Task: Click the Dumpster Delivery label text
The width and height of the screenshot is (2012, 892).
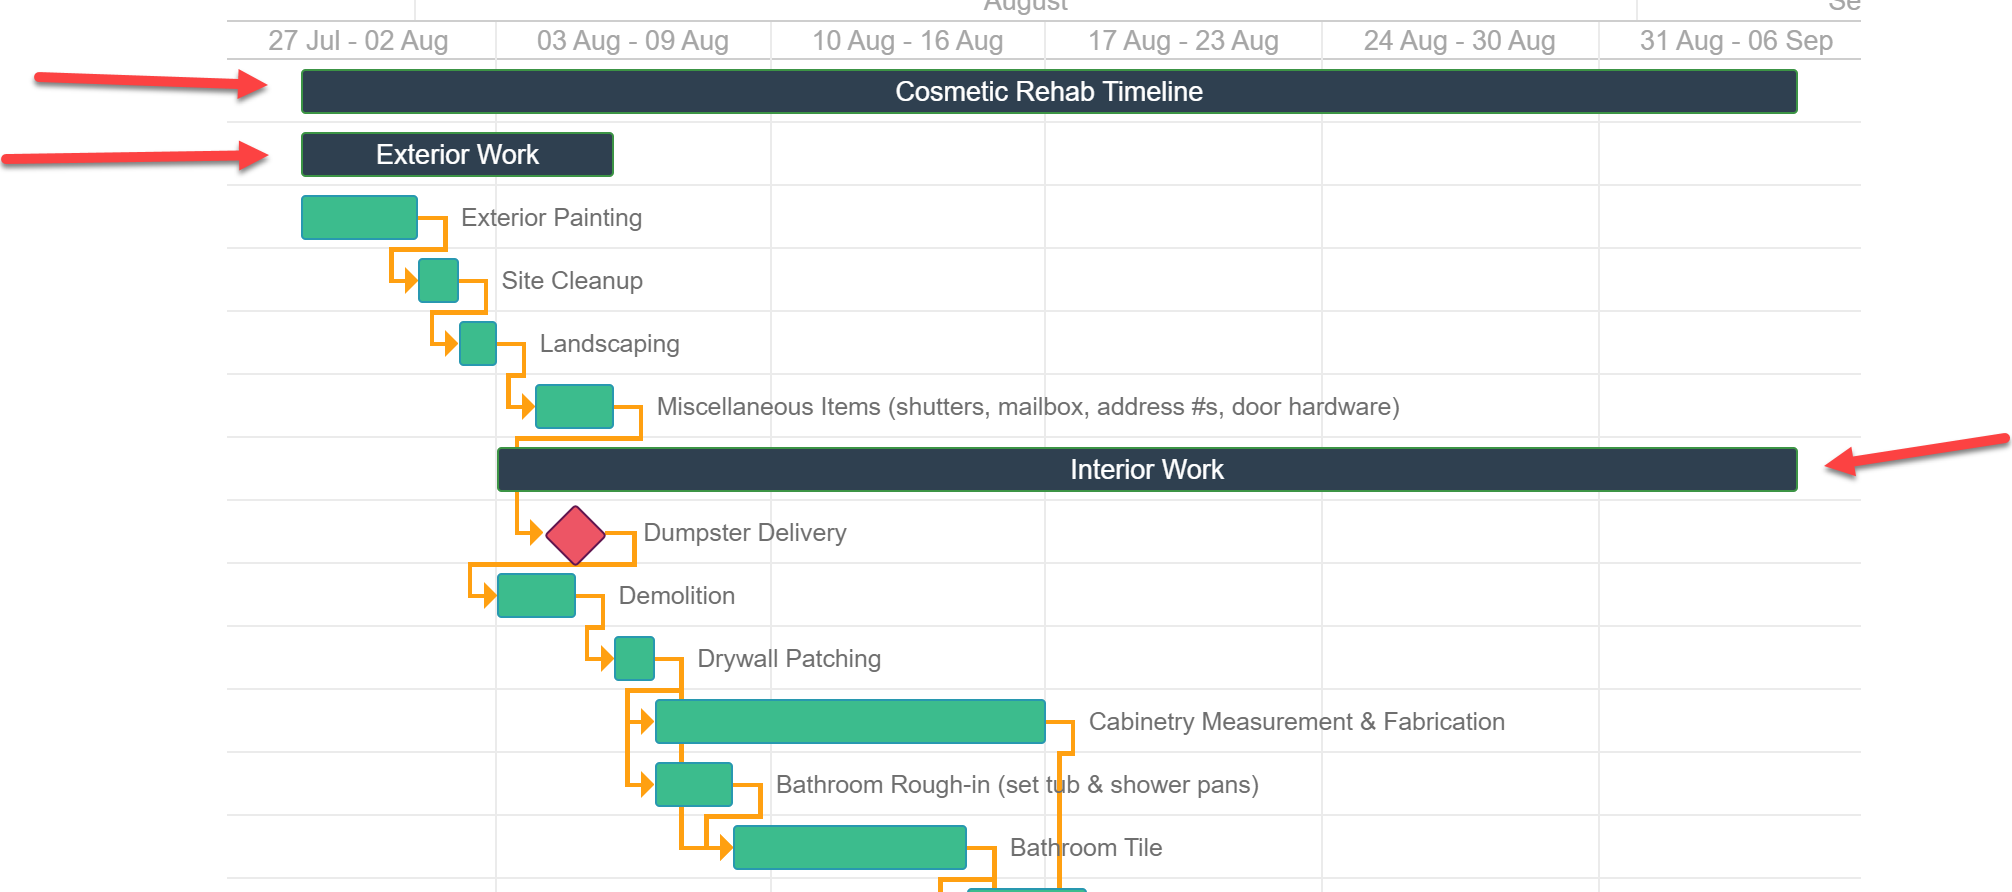Action: pyautogui.click(x=744, y=533)
